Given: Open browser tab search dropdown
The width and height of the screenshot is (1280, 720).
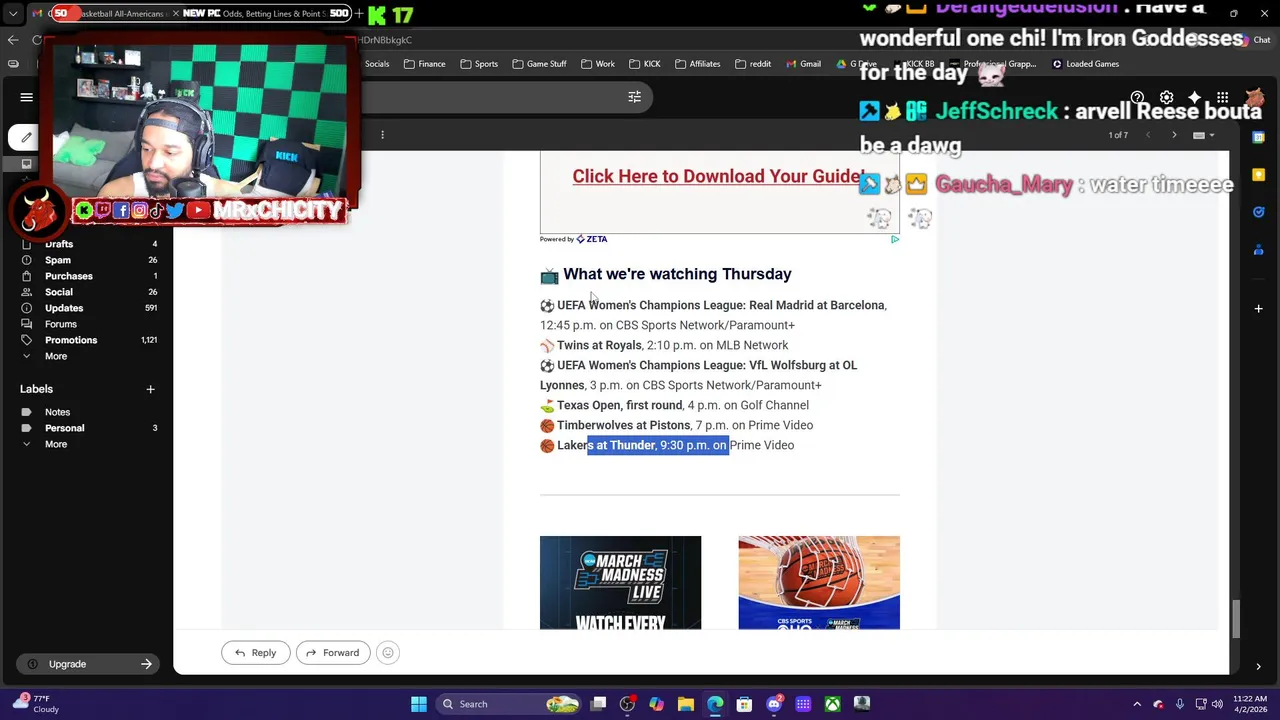Looking at the screenshot, I should pos(13,14).
